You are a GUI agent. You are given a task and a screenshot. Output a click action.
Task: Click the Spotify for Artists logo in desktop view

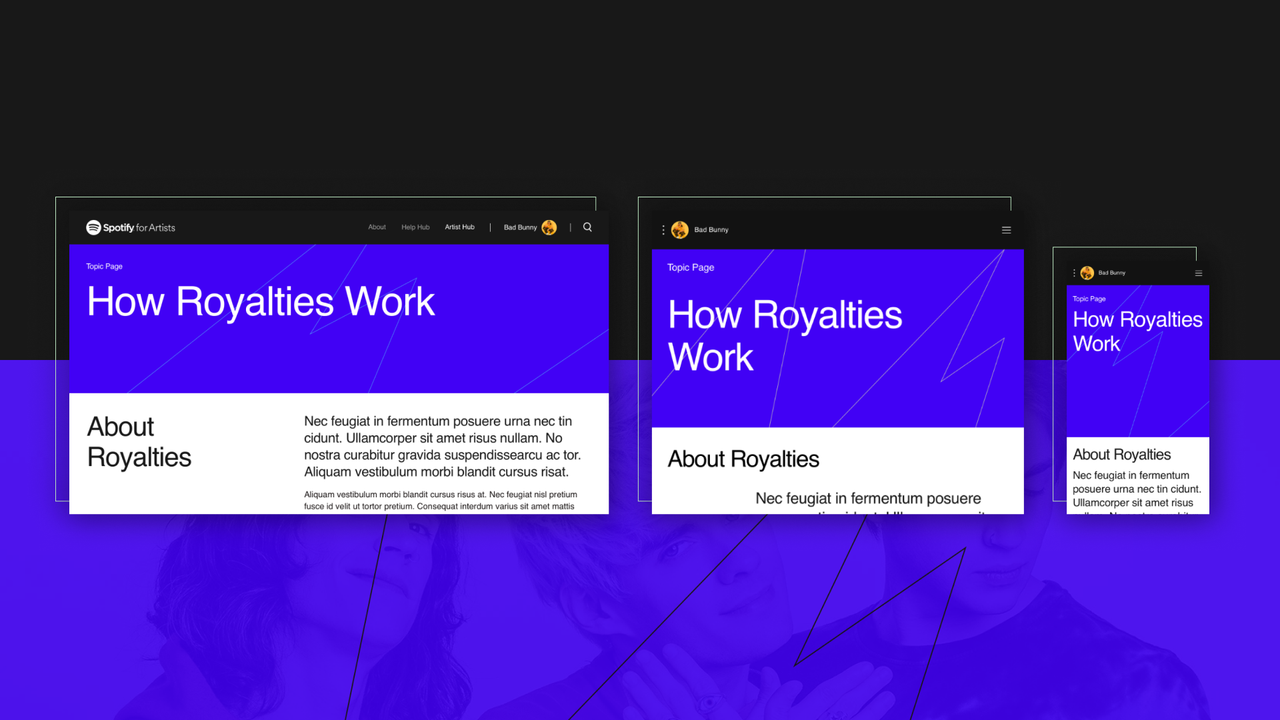tap(130, 228)
